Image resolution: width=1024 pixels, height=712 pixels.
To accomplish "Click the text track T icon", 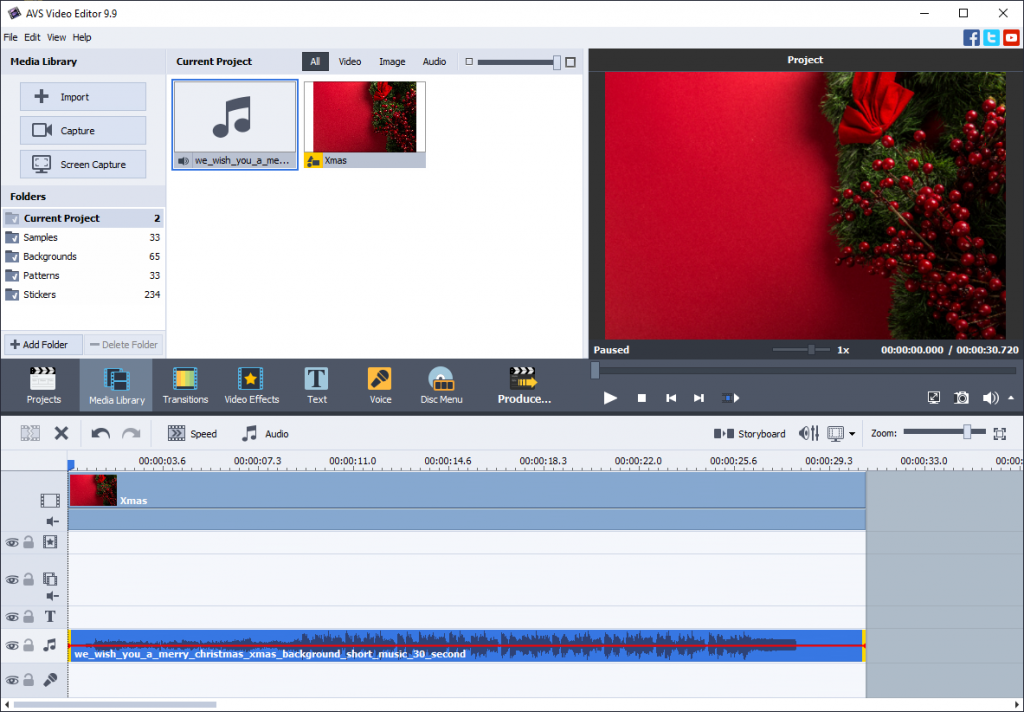I will 50,616.
